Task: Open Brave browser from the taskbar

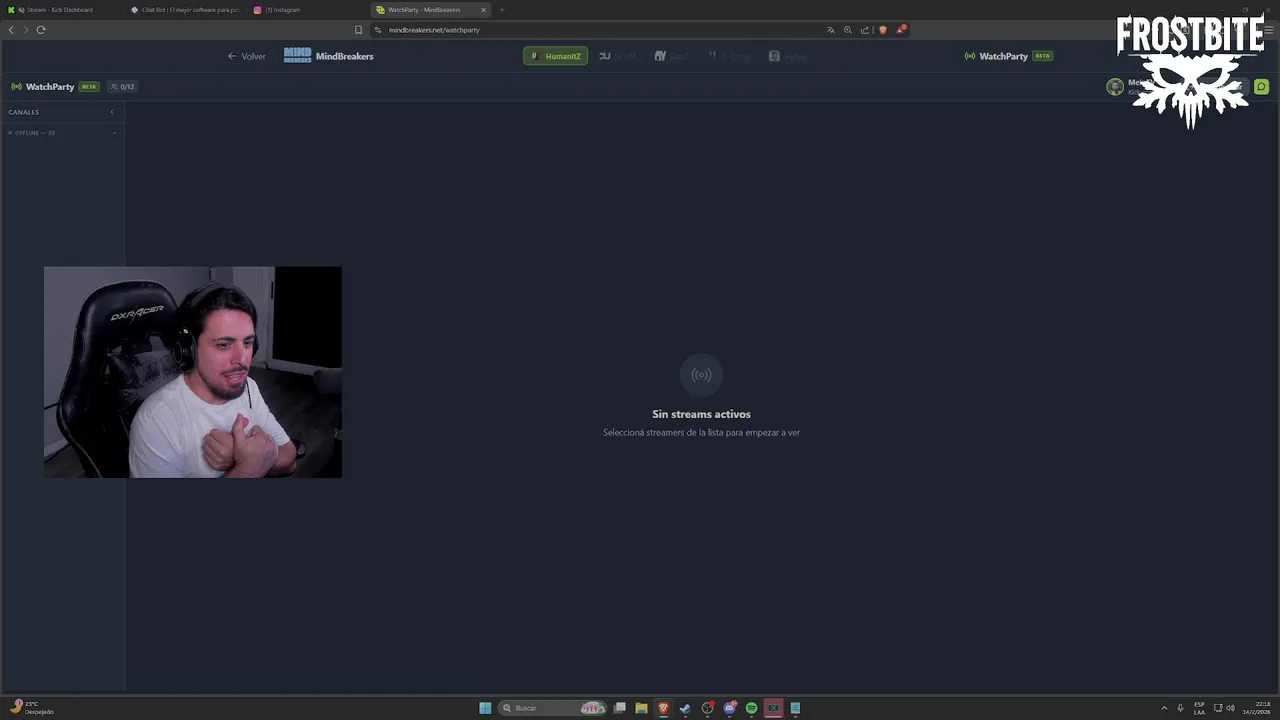Action: (663, 708)
